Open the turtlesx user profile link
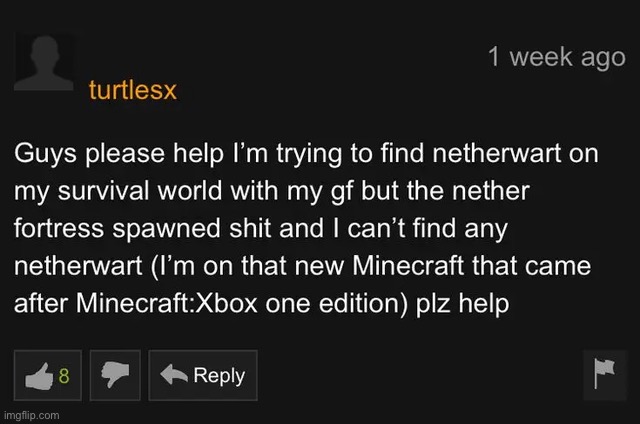The width and height of the screenshot is (640, 424). 133,90
